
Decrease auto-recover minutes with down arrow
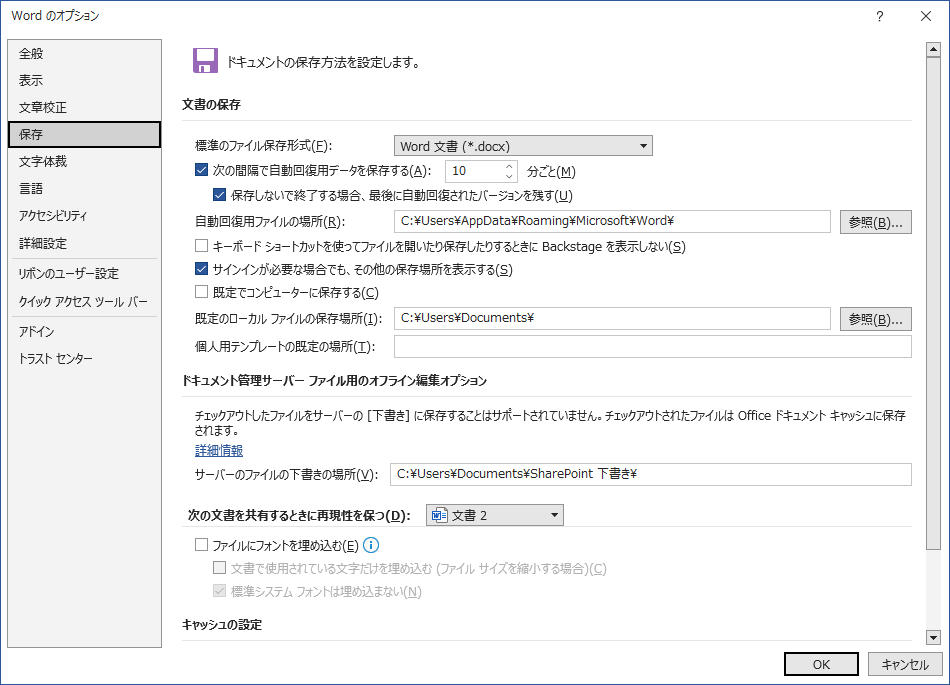click(x=509, y=176)
